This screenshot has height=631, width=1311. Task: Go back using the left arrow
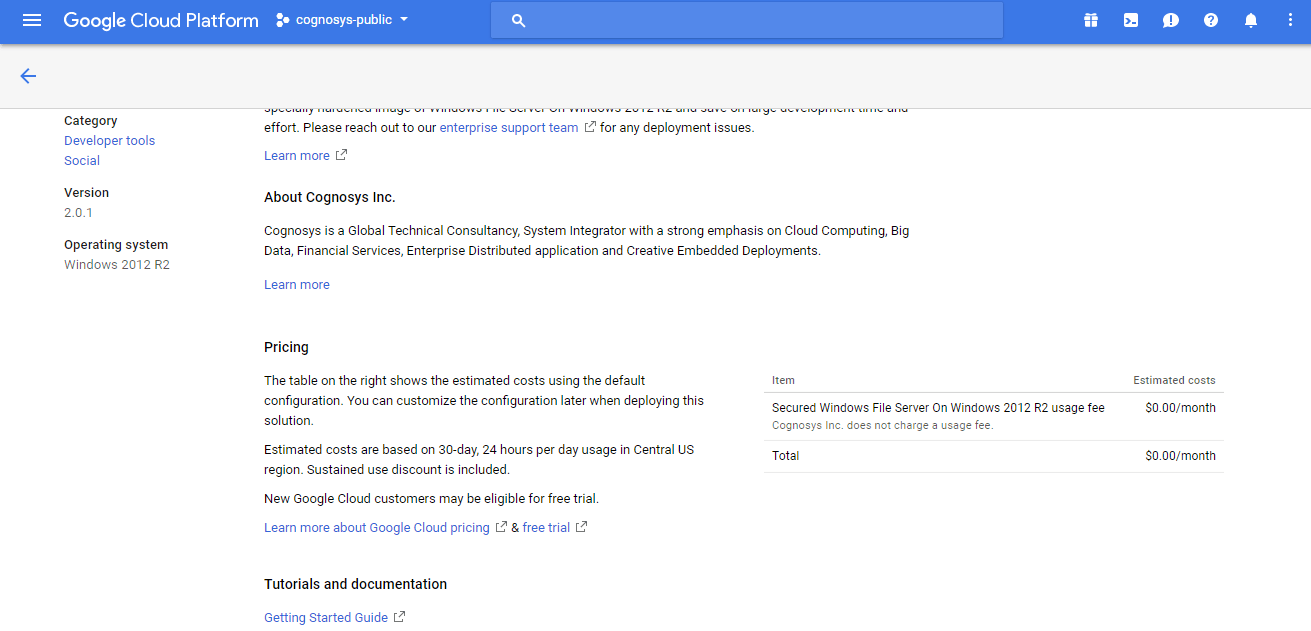click(x=28, y=76)
